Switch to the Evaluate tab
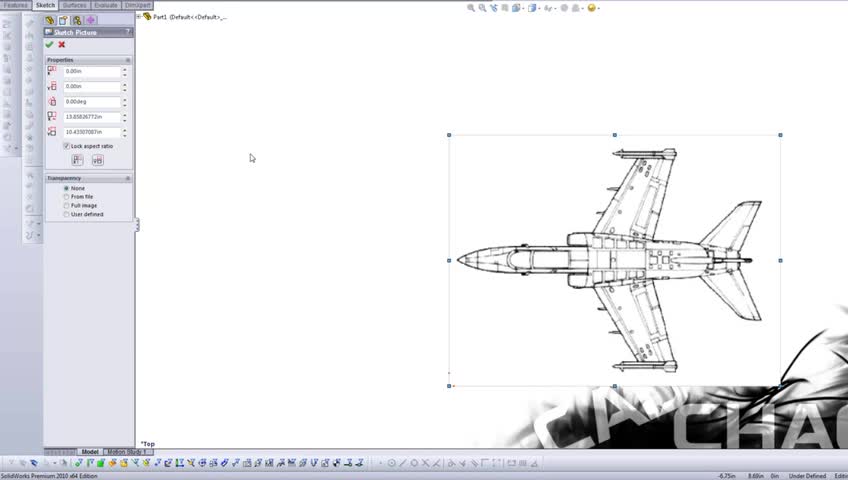 pyautogui.click(x=106, y=5)
